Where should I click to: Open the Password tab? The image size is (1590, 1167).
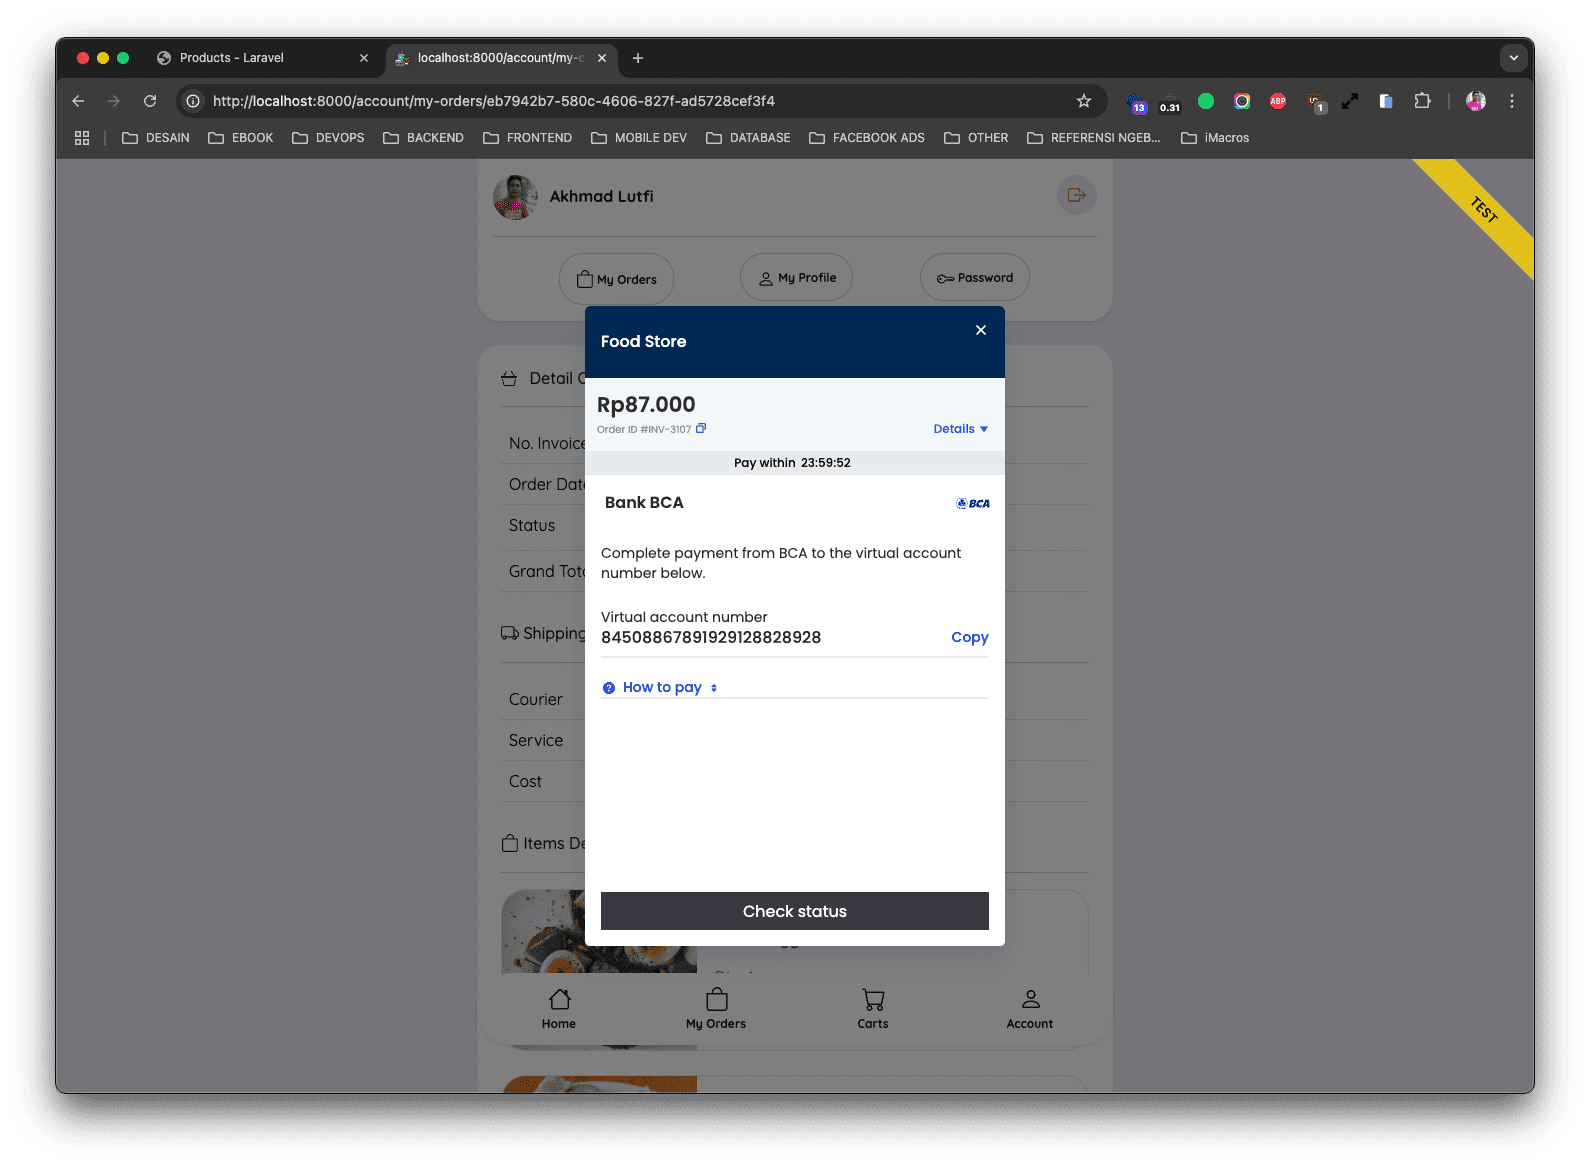[974, 278]
